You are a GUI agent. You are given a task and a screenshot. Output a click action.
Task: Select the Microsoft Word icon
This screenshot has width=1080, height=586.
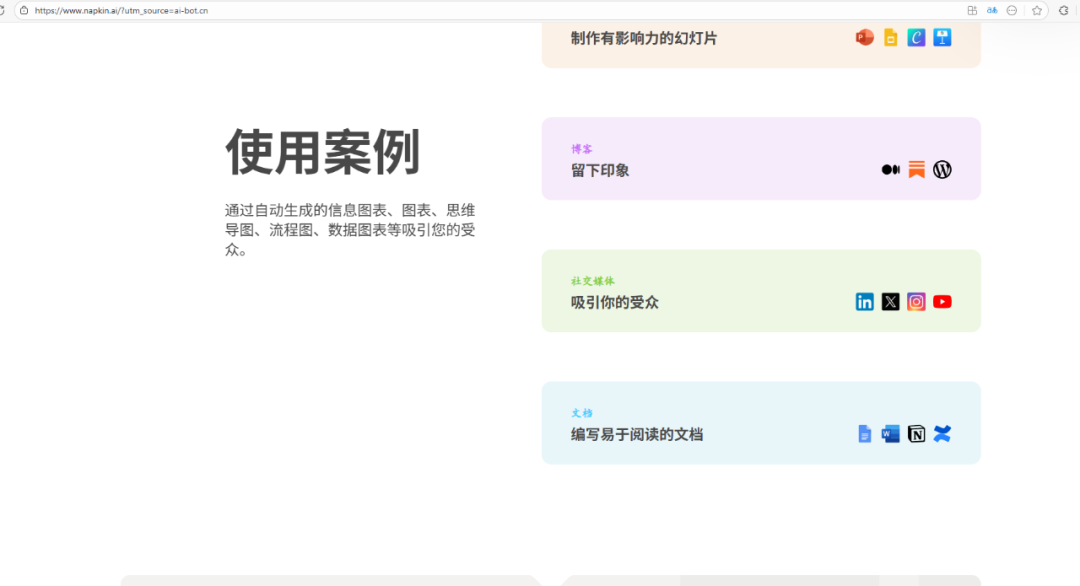click(890, 434)
